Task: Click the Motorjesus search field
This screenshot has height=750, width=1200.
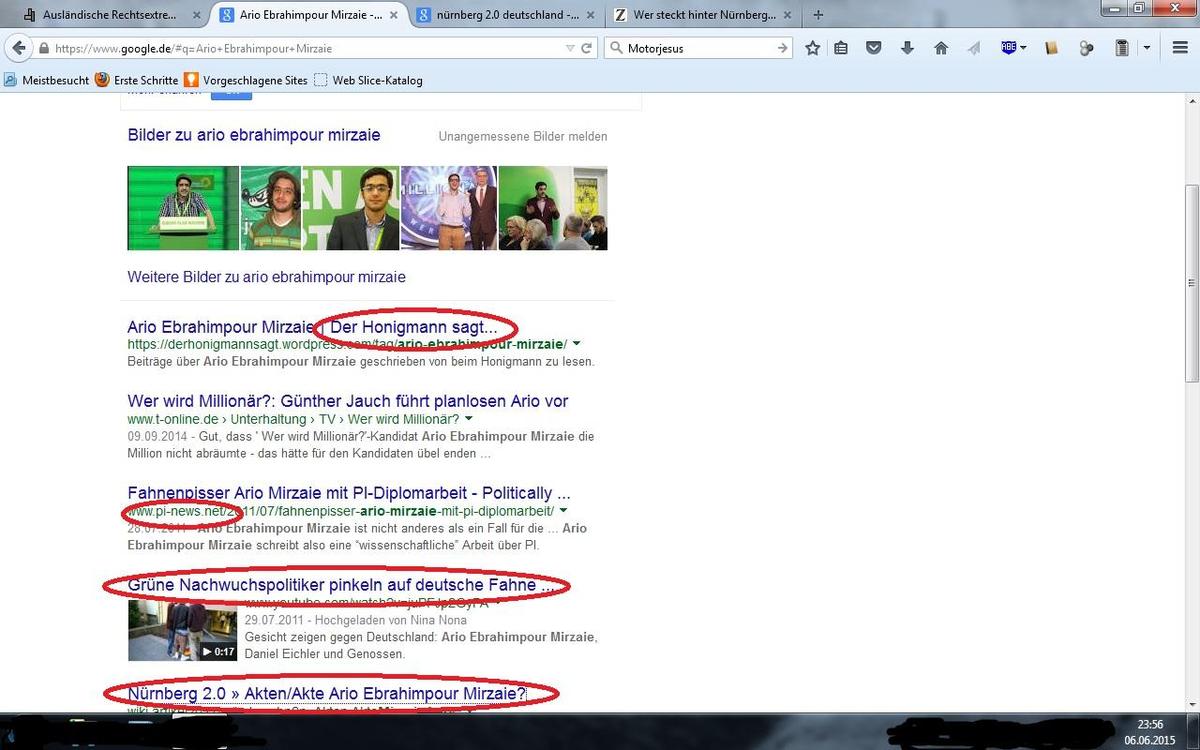Action: 698,48
